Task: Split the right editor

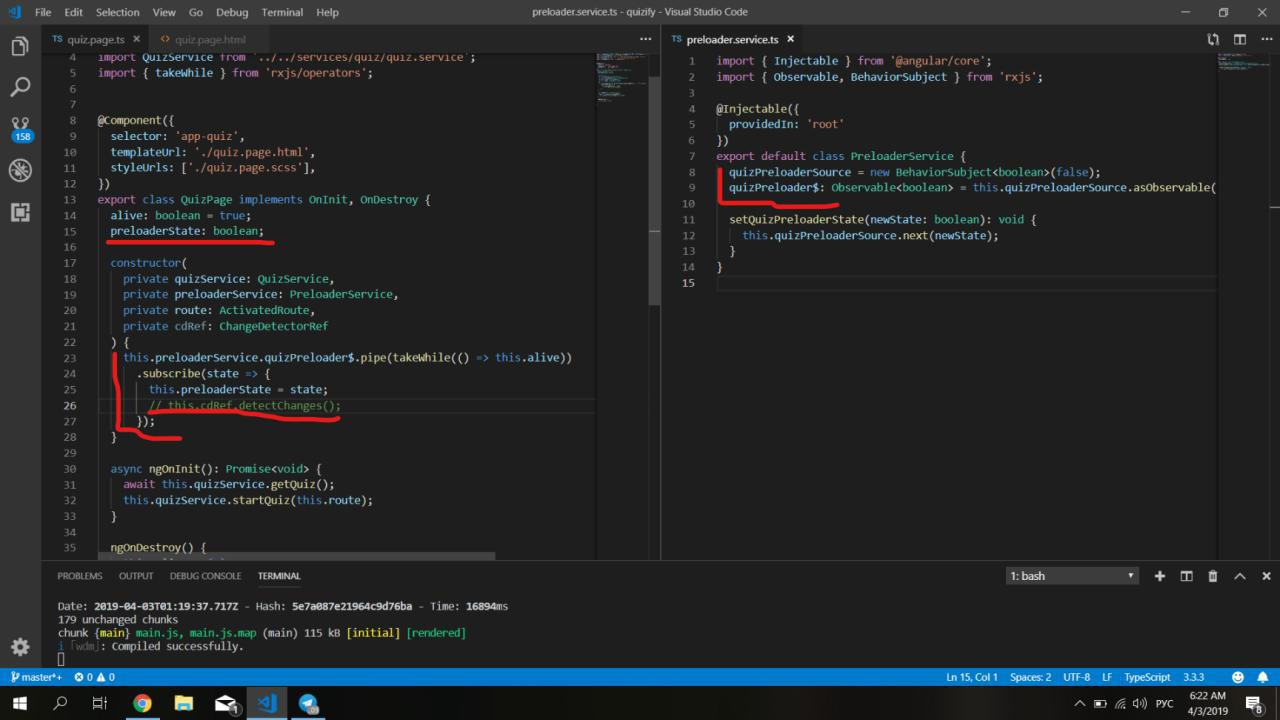Action: point(1240,39)
